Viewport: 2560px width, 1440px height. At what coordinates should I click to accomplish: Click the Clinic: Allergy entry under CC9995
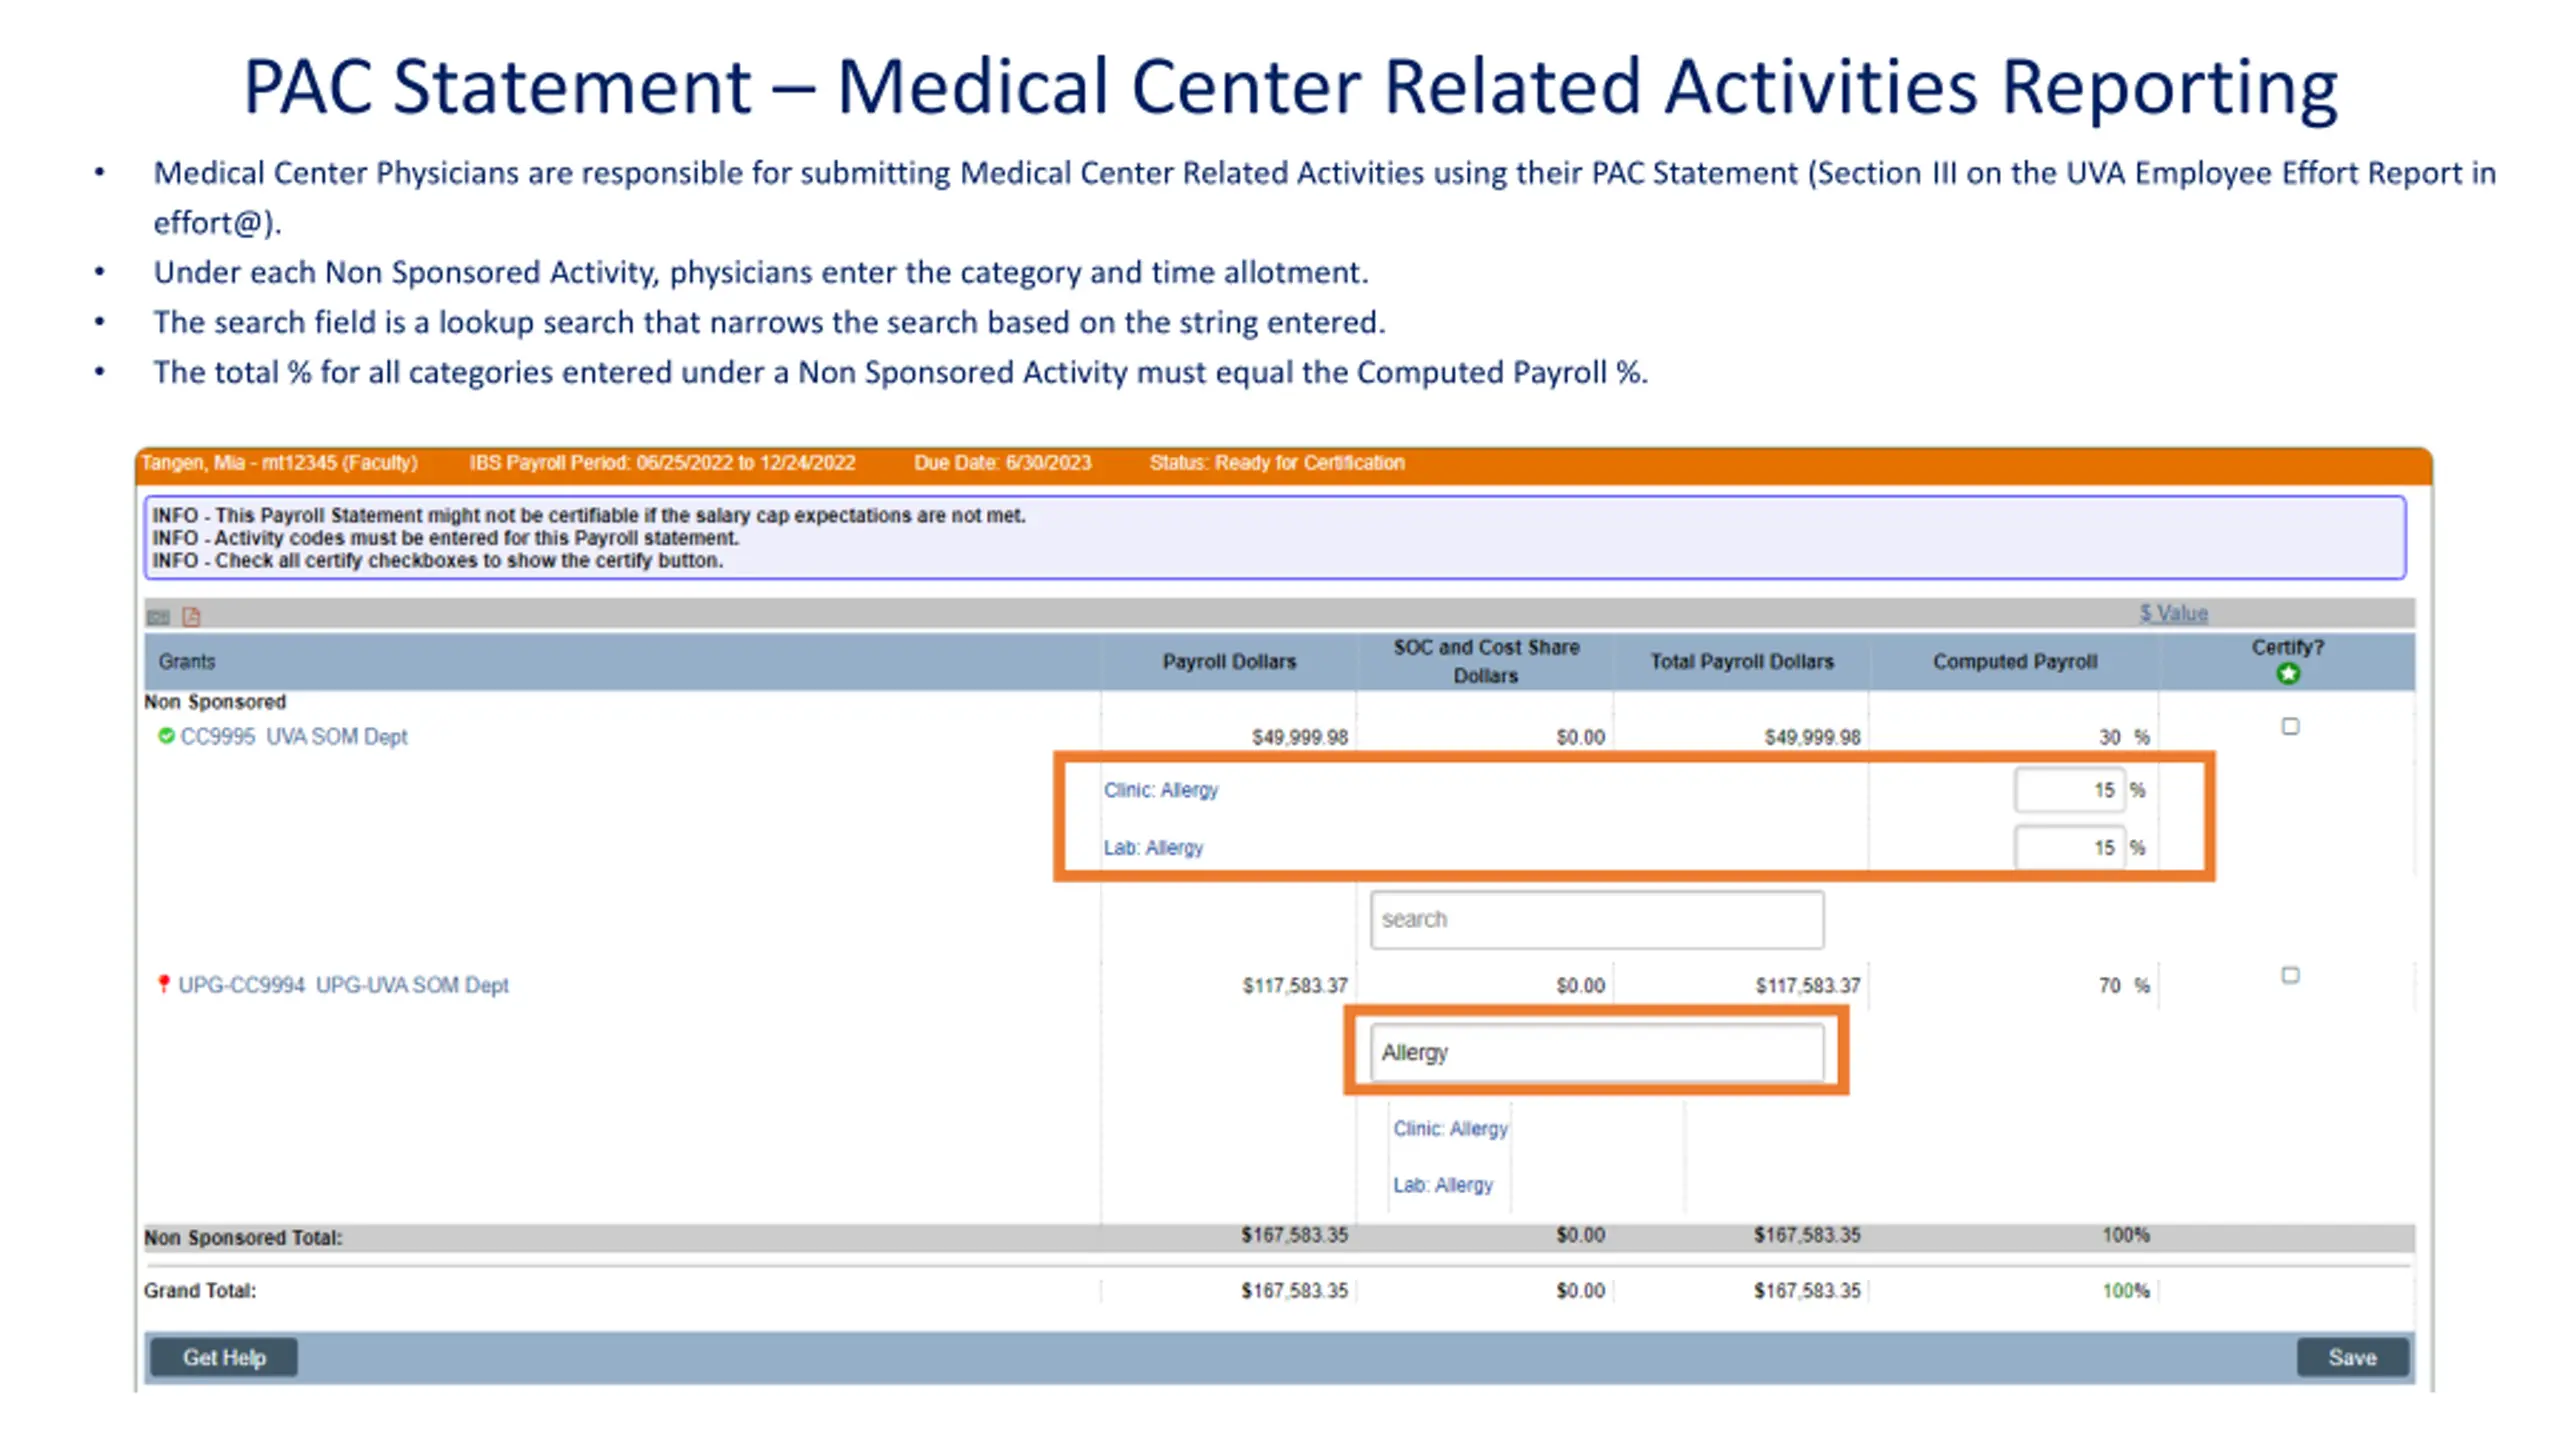click(1161, 790)
